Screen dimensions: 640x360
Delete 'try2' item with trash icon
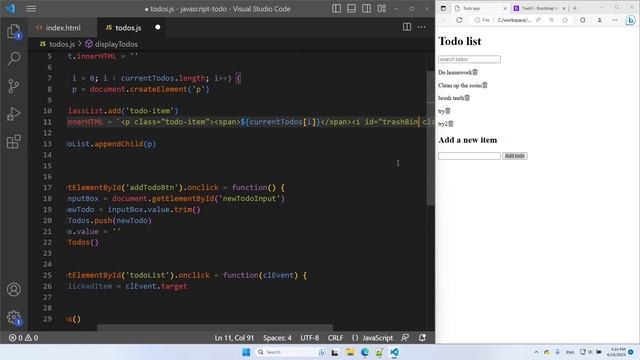pos(451,124)
